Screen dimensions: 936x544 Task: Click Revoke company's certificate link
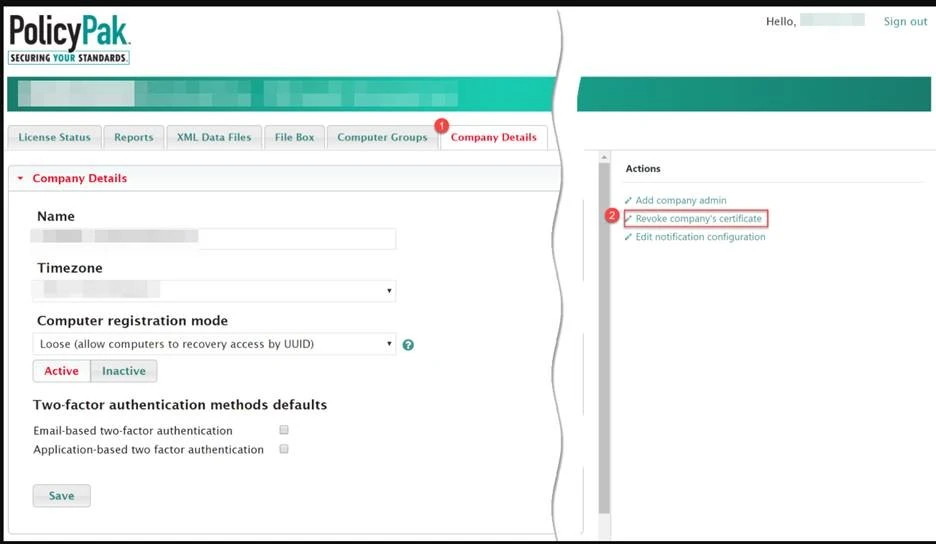[x=698, y=218]
